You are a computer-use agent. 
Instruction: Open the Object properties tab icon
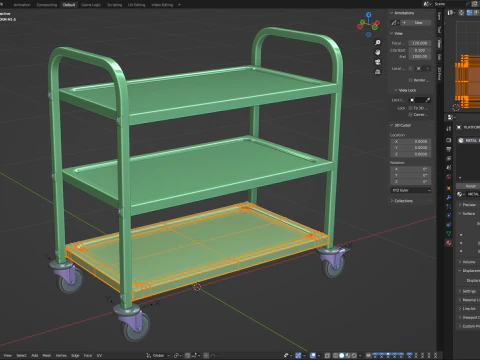(x=449, y=188)
